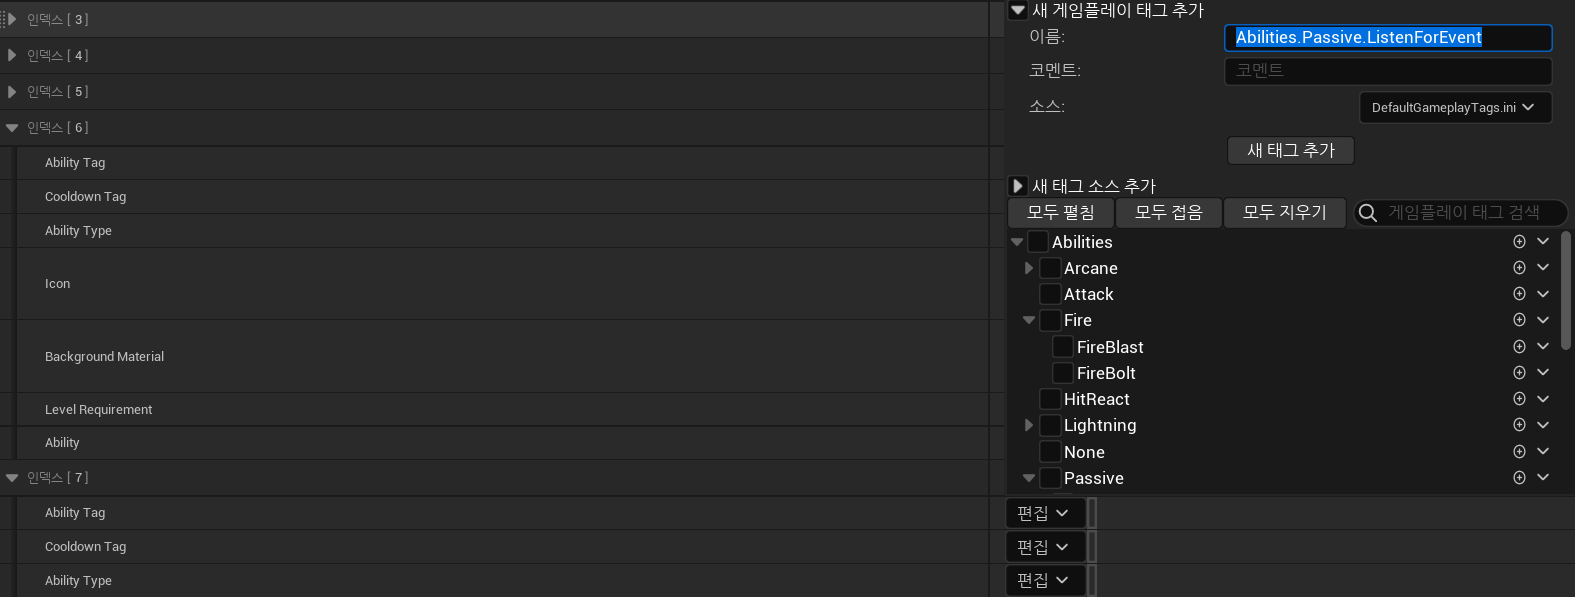Open the options chevron for Fire tag
The image size is (1575, 597).
click(1543, 320)
